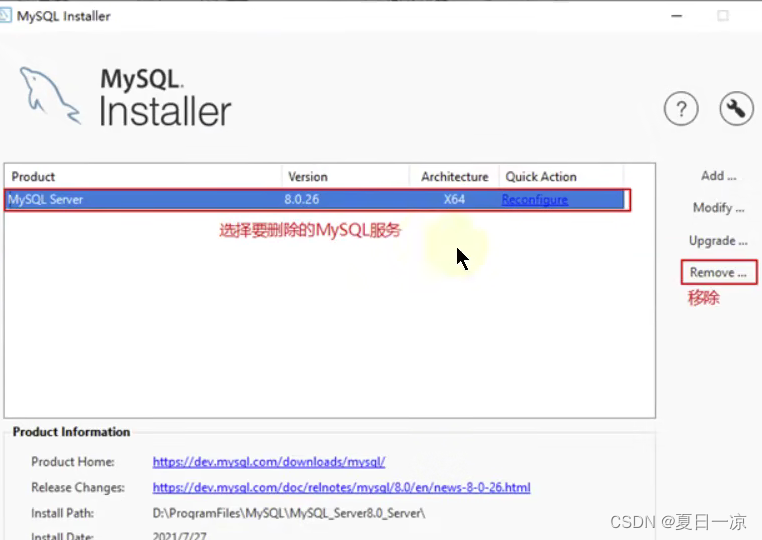The width and height of the screenshot is (762, 540).
Task: Click the Version column header
Action: (346, 176)
